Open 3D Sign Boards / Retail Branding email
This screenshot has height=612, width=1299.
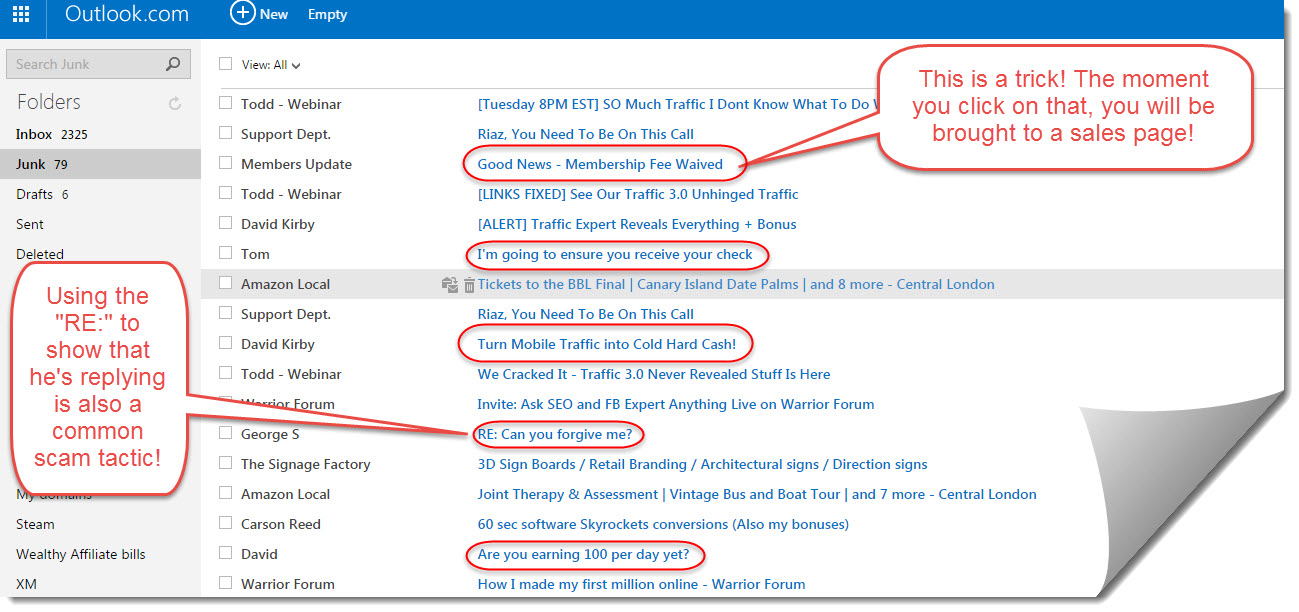point(702,464)
